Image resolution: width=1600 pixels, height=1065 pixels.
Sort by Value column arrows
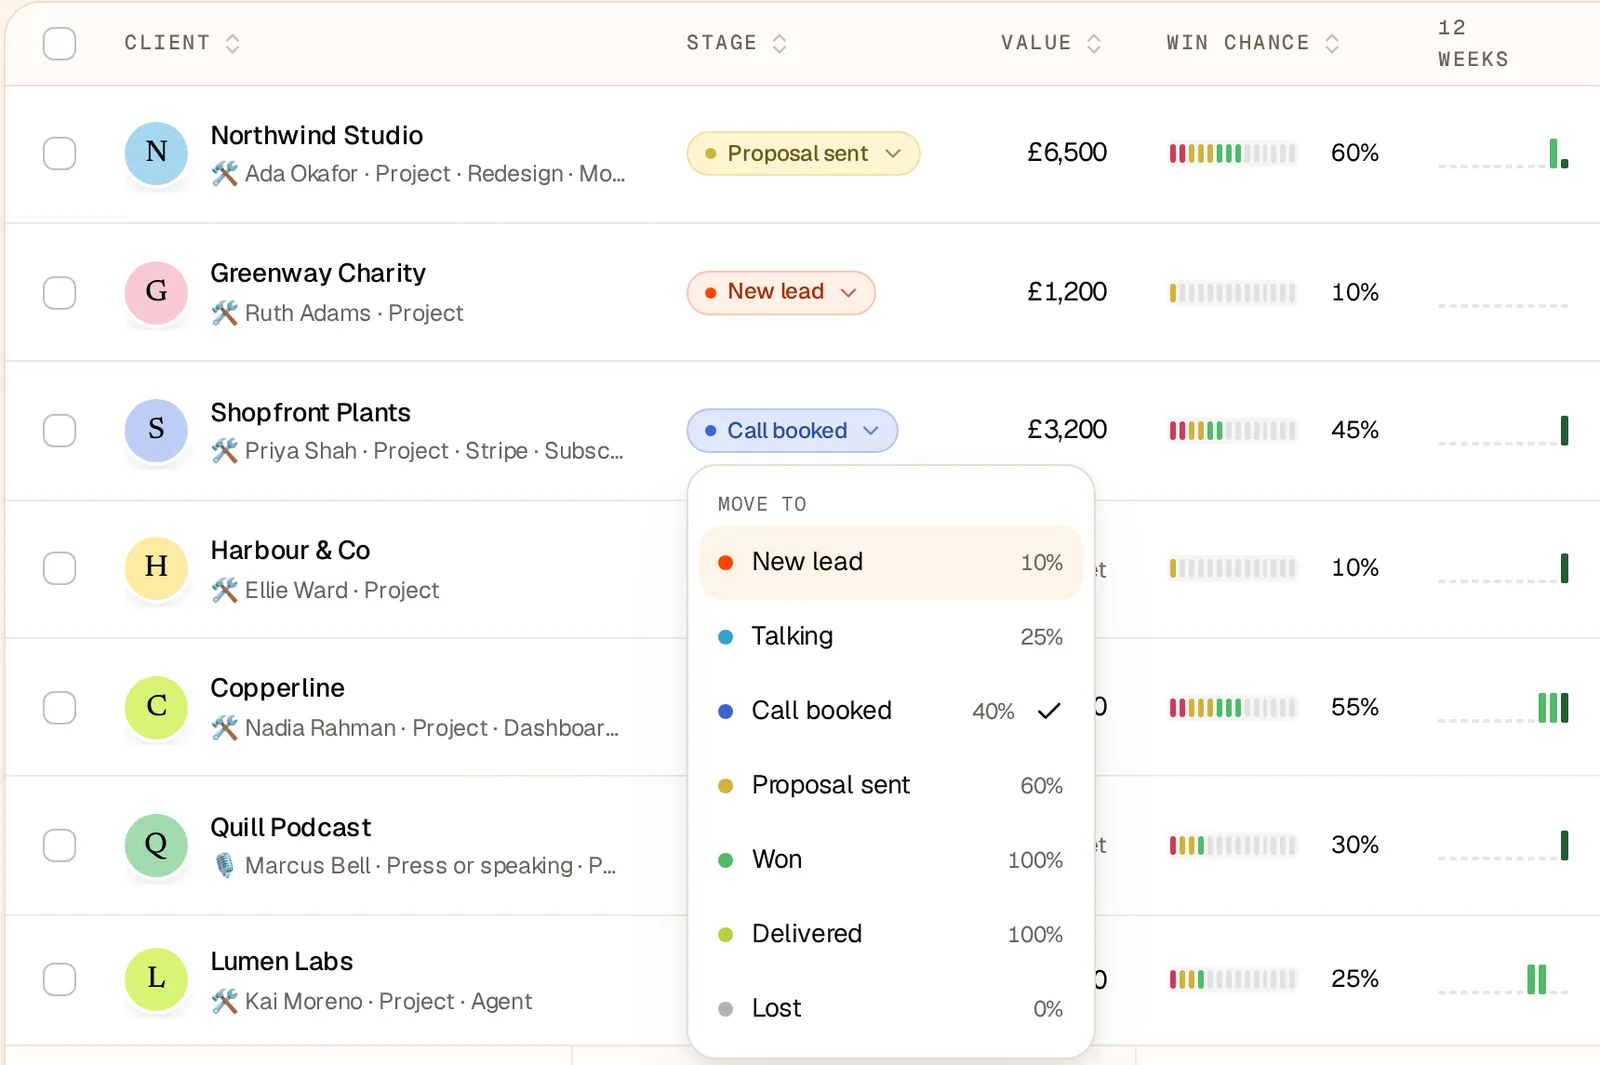pyautogui.click(x=1094, y=43)
